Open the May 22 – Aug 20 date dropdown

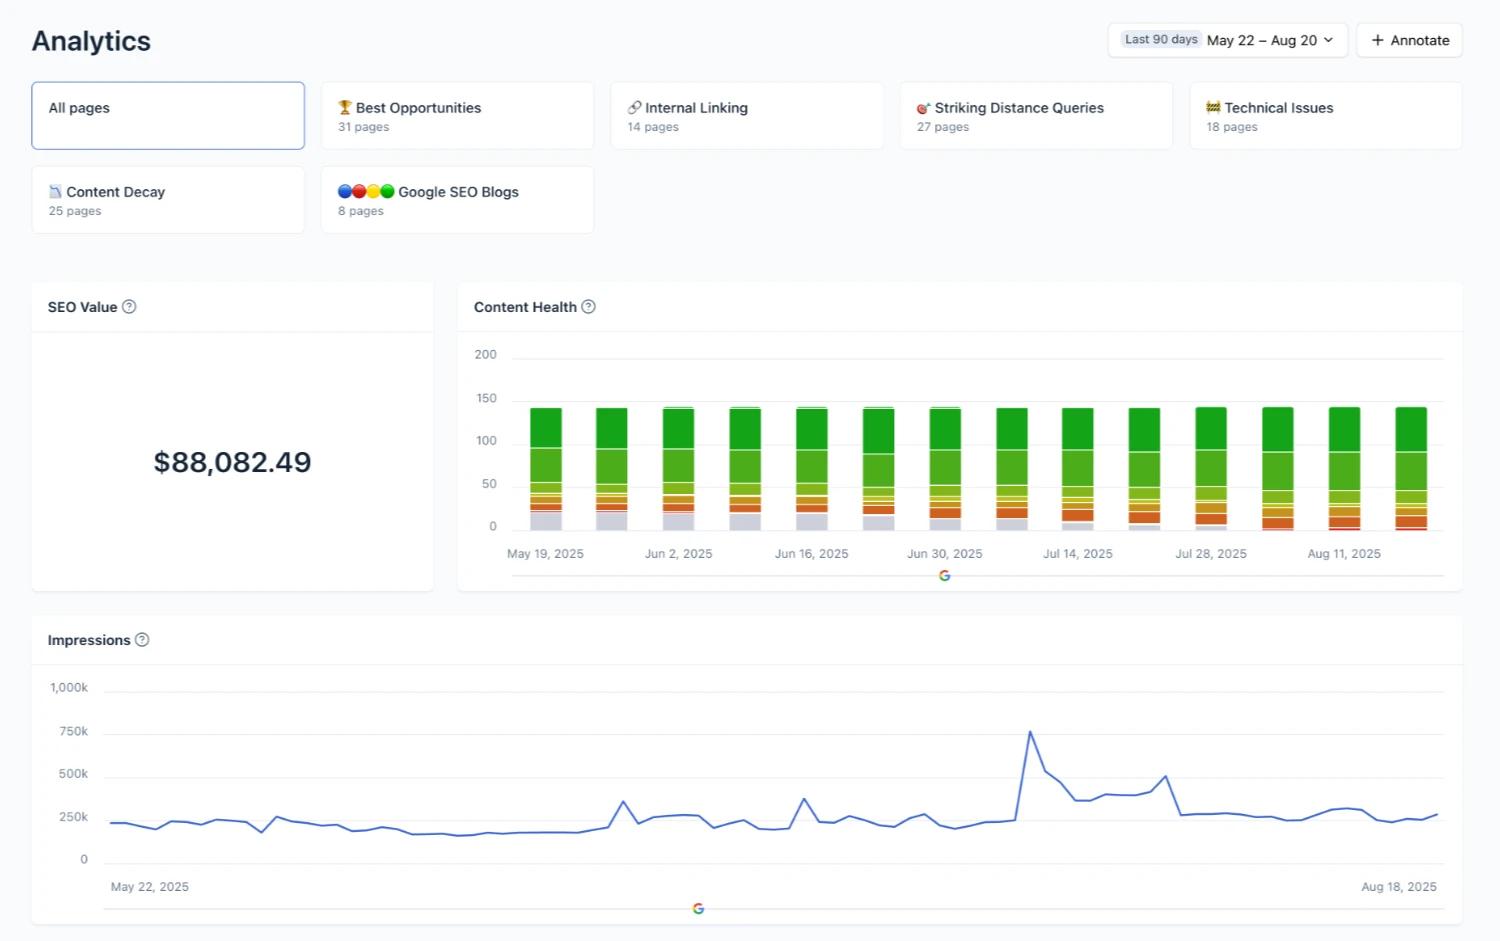click(x=1261, y=40)
